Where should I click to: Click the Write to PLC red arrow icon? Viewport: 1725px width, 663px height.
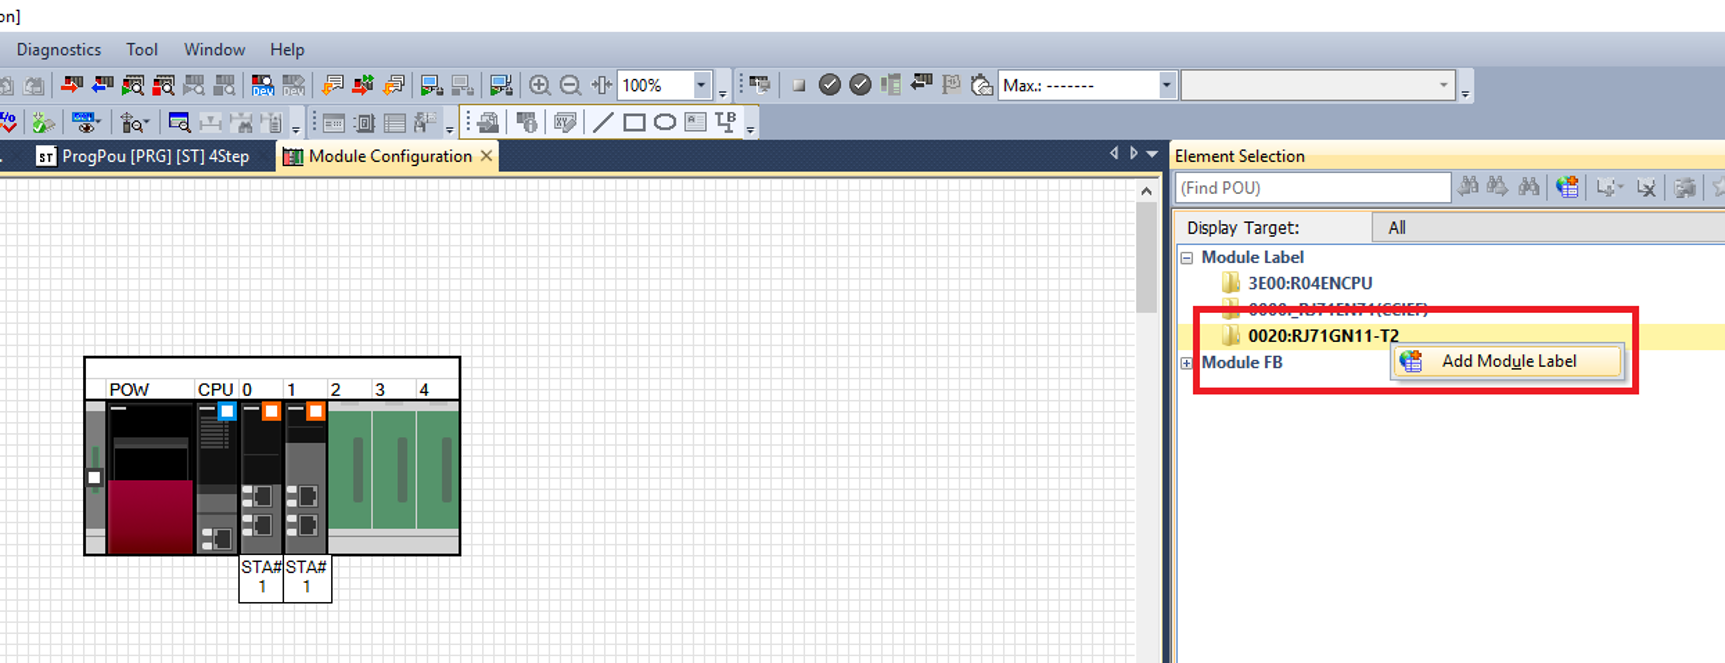71,85
